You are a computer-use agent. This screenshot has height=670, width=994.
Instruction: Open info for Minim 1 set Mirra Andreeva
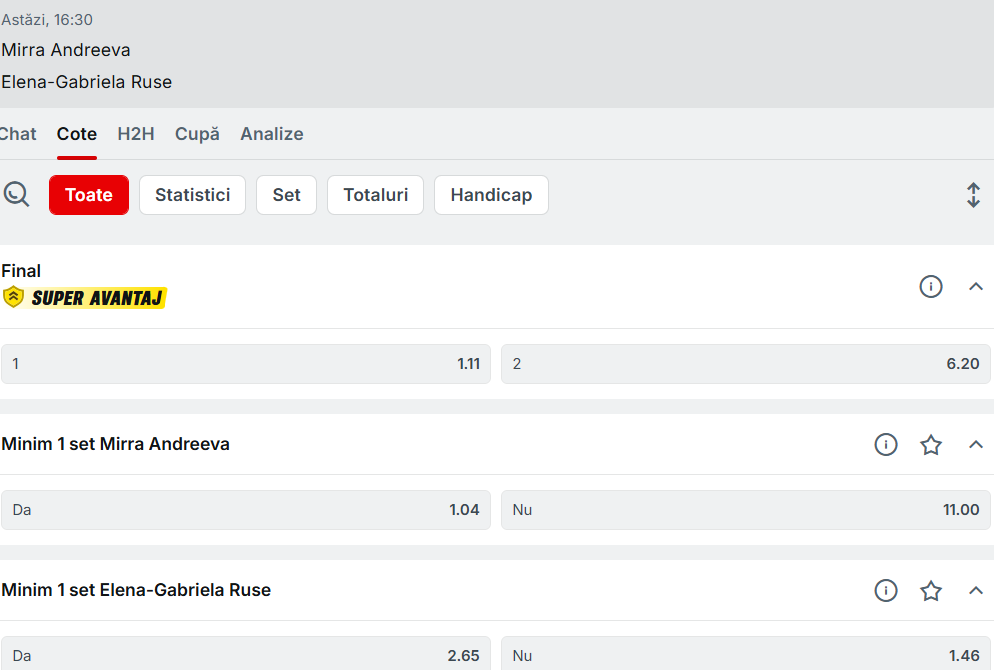pyautogui.click(x=885, y=445)
